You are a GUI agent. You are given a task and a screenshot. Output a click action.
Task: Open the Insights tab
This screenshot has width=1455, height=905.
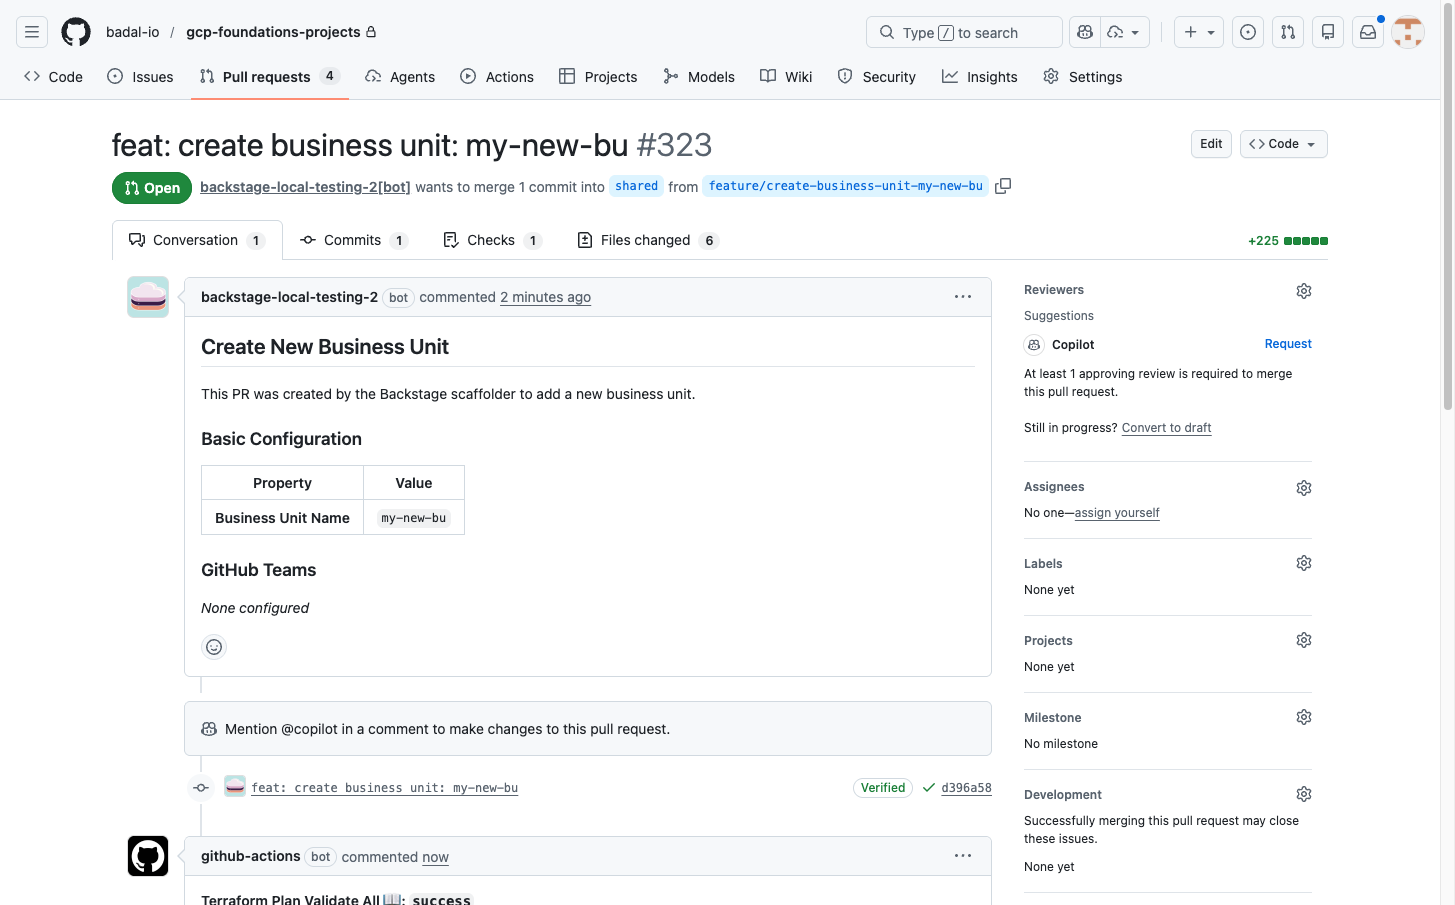(980, 77)
